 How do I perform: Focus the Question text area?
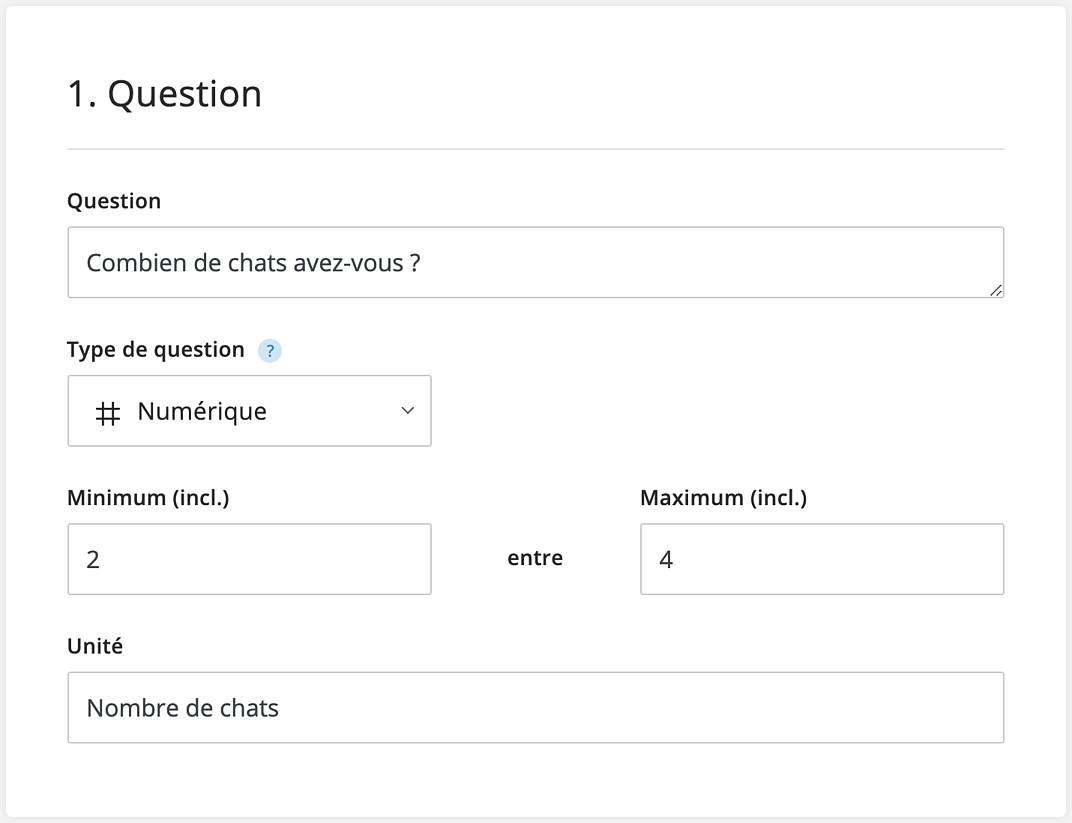535,262
